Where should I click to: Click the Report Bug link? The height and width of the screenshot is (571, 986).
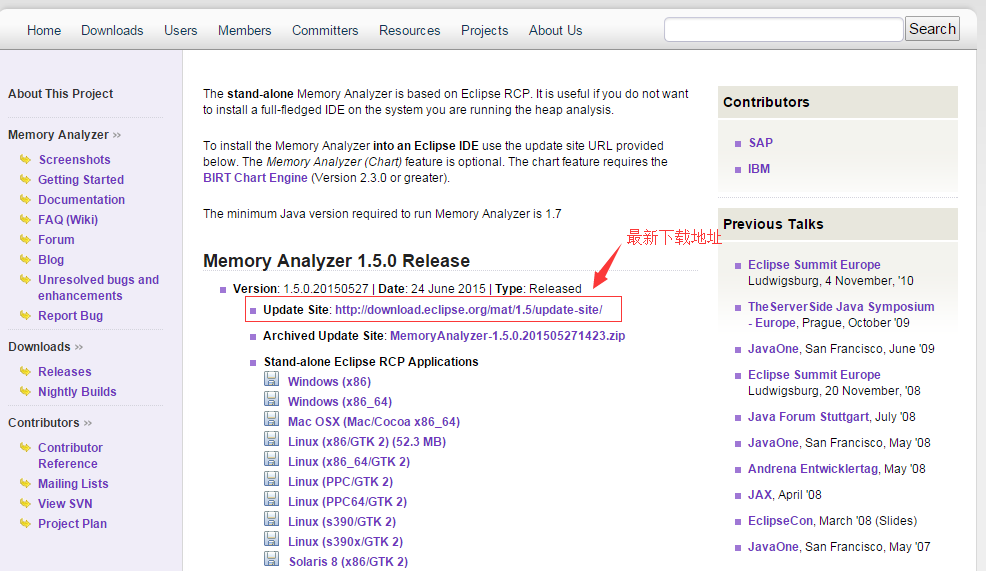pos(70,316)
